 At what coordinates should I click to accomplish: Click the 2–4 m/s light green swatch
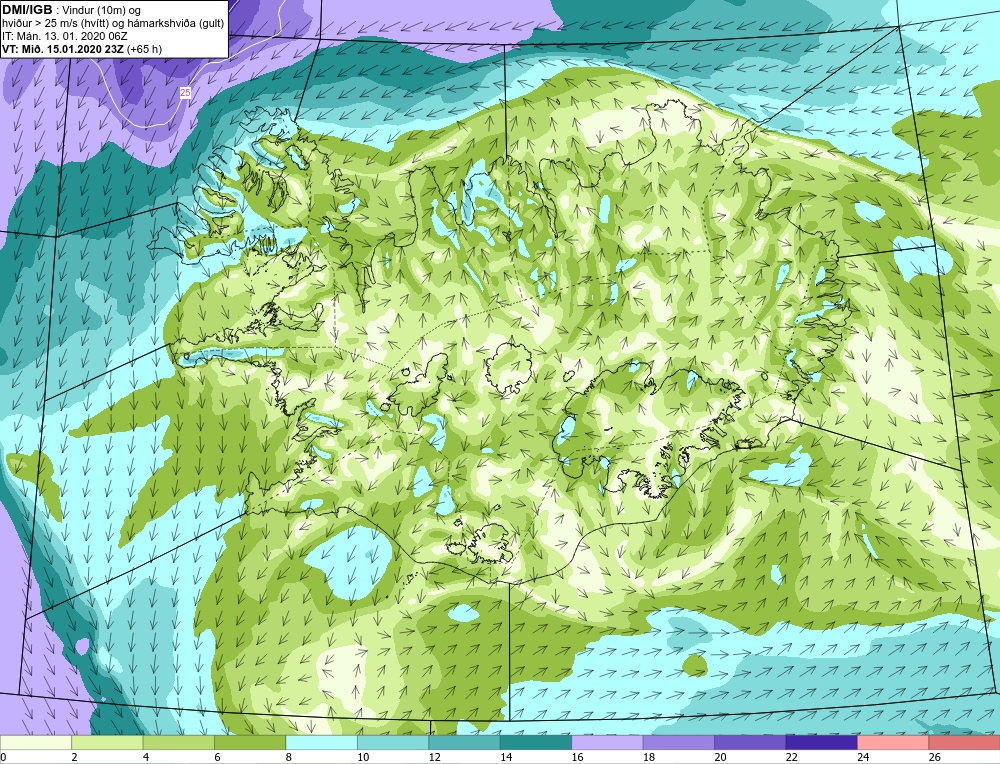pyautogui.click(x=107, y=742)
